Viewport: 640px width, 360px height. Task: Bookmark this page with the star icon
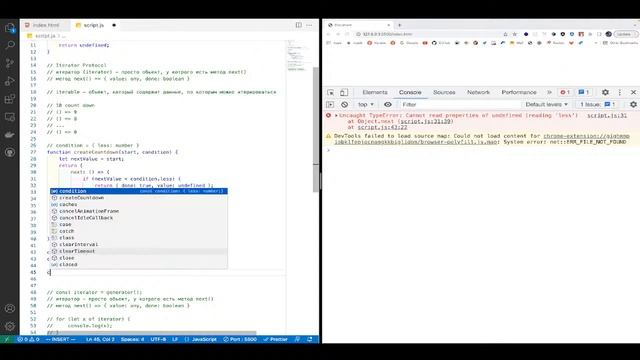click(515, 34)
